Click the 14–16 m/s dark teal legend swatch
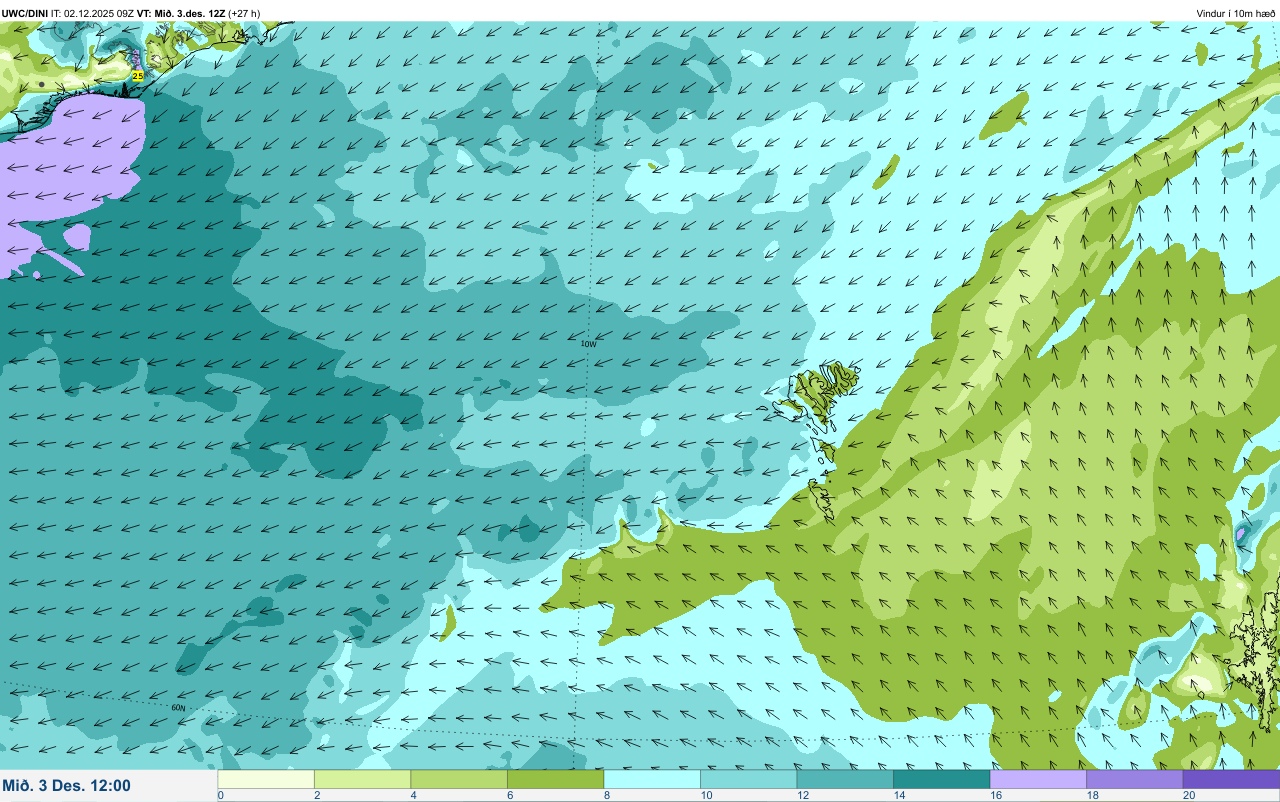The image size is (1280, 802). (x=941, y=779)
